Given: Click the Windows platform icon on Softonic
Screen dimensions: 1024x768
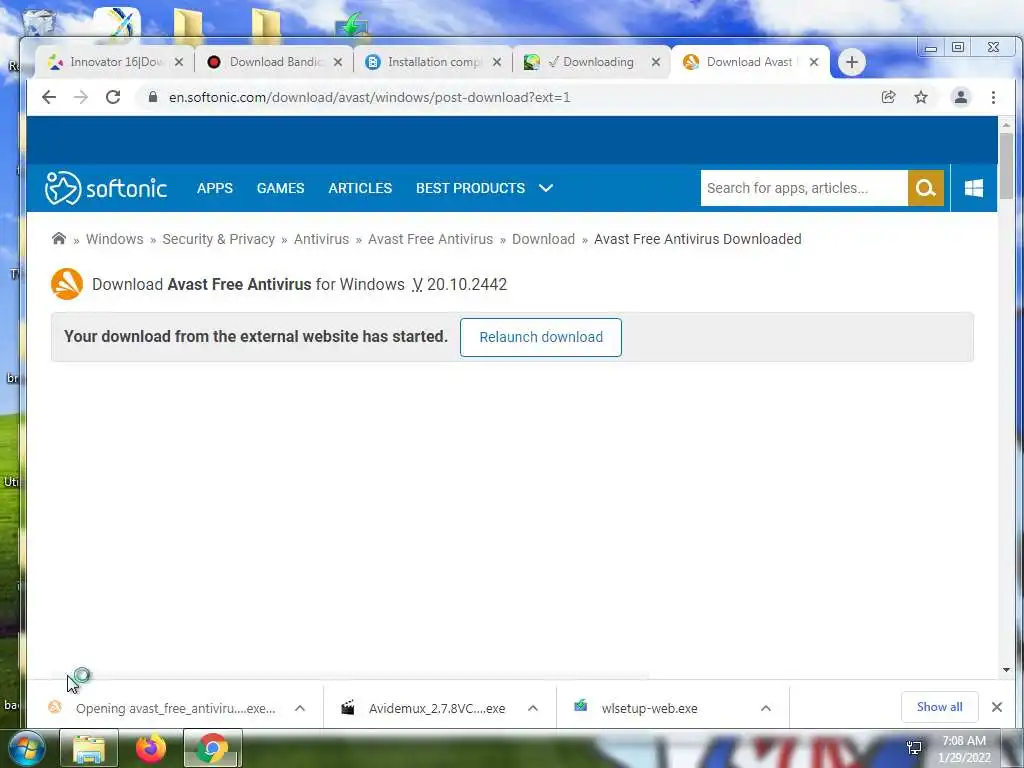Looking at the screenshot, I should tap(974, 188).
